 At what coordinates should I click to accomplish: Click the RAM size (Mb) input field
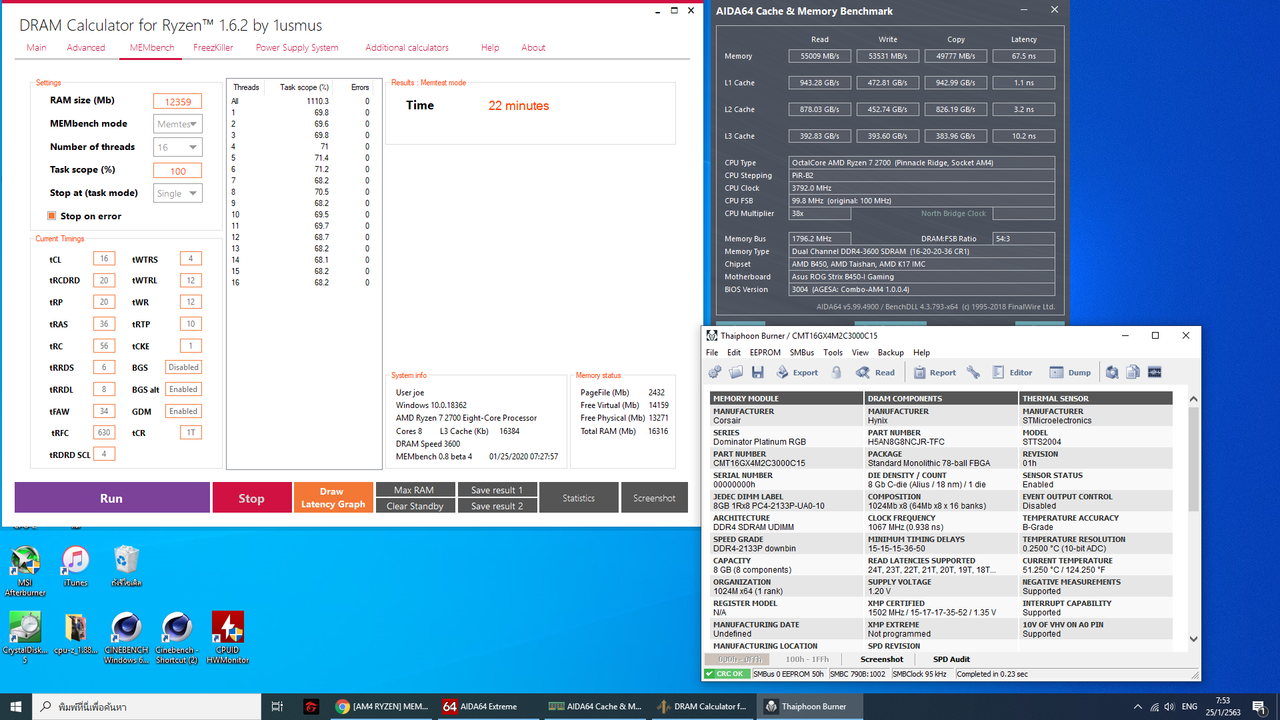pos(178,101)
